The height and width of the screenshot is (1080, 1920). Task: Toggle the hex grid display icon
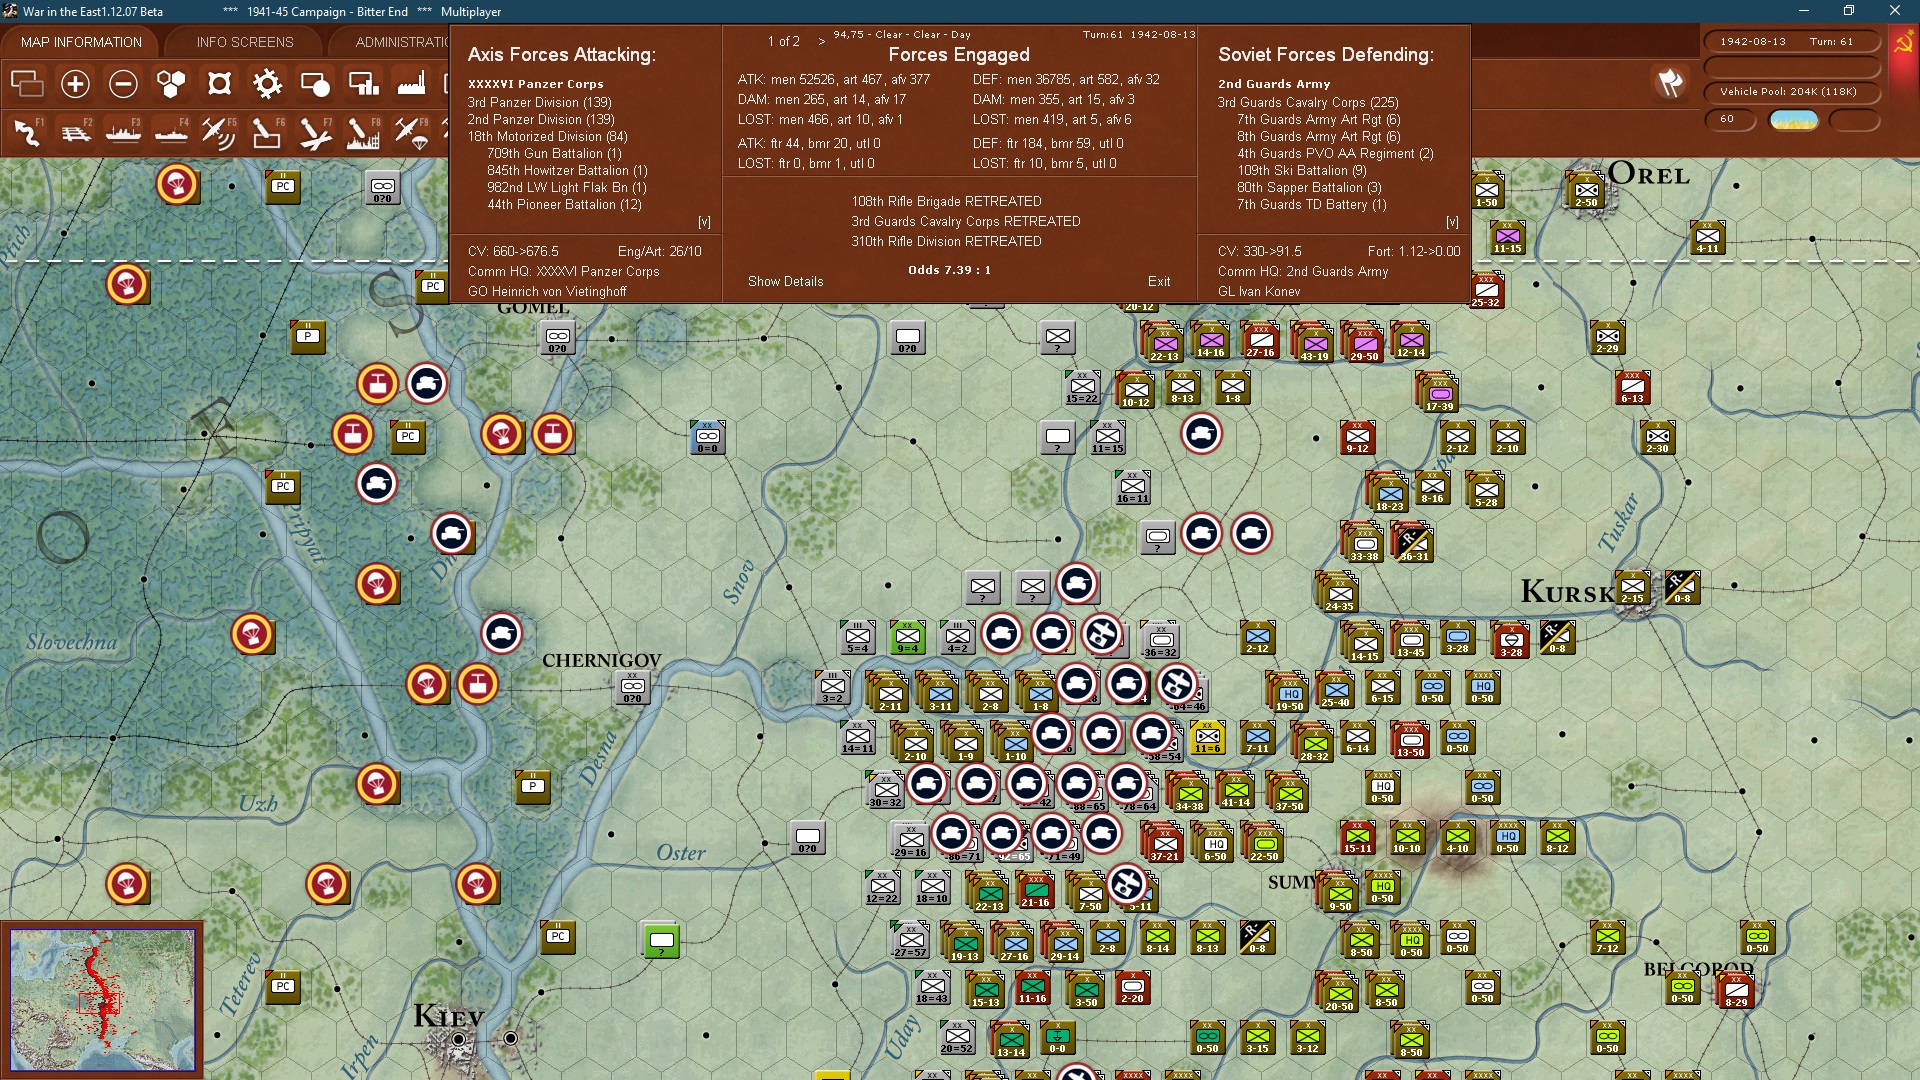click(171, 84)
